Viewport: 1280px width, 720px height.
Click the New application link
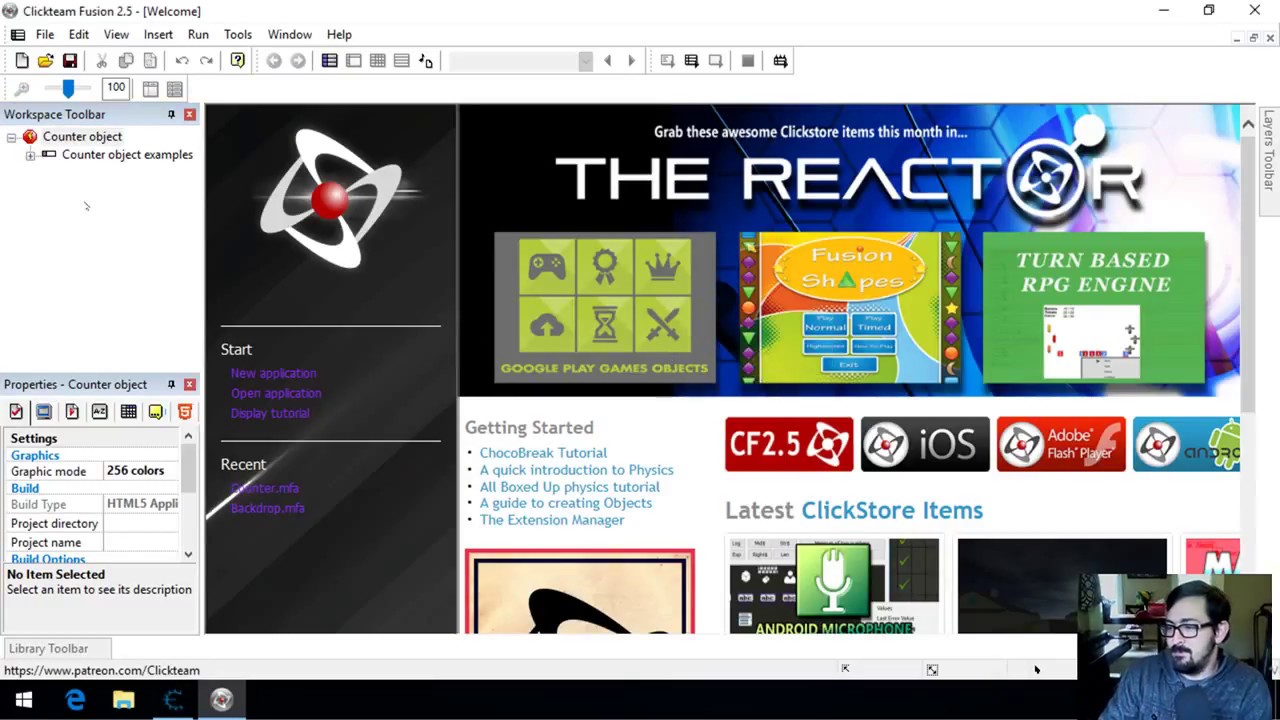coord(273,373)
